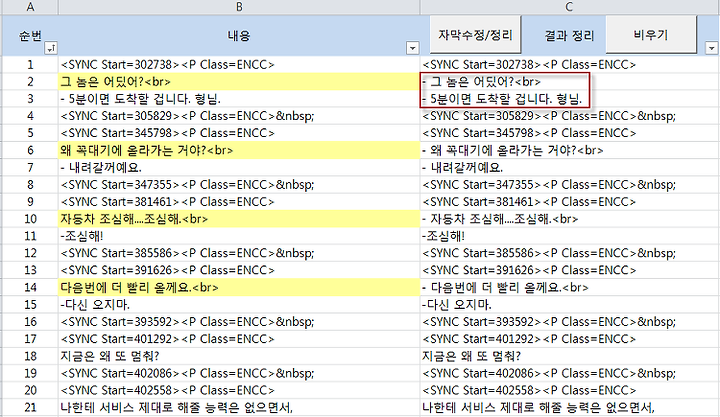Select column C cell '-조심해!'
The height and width of the screenshot is (417, 720).
click(x=570, y=236)
